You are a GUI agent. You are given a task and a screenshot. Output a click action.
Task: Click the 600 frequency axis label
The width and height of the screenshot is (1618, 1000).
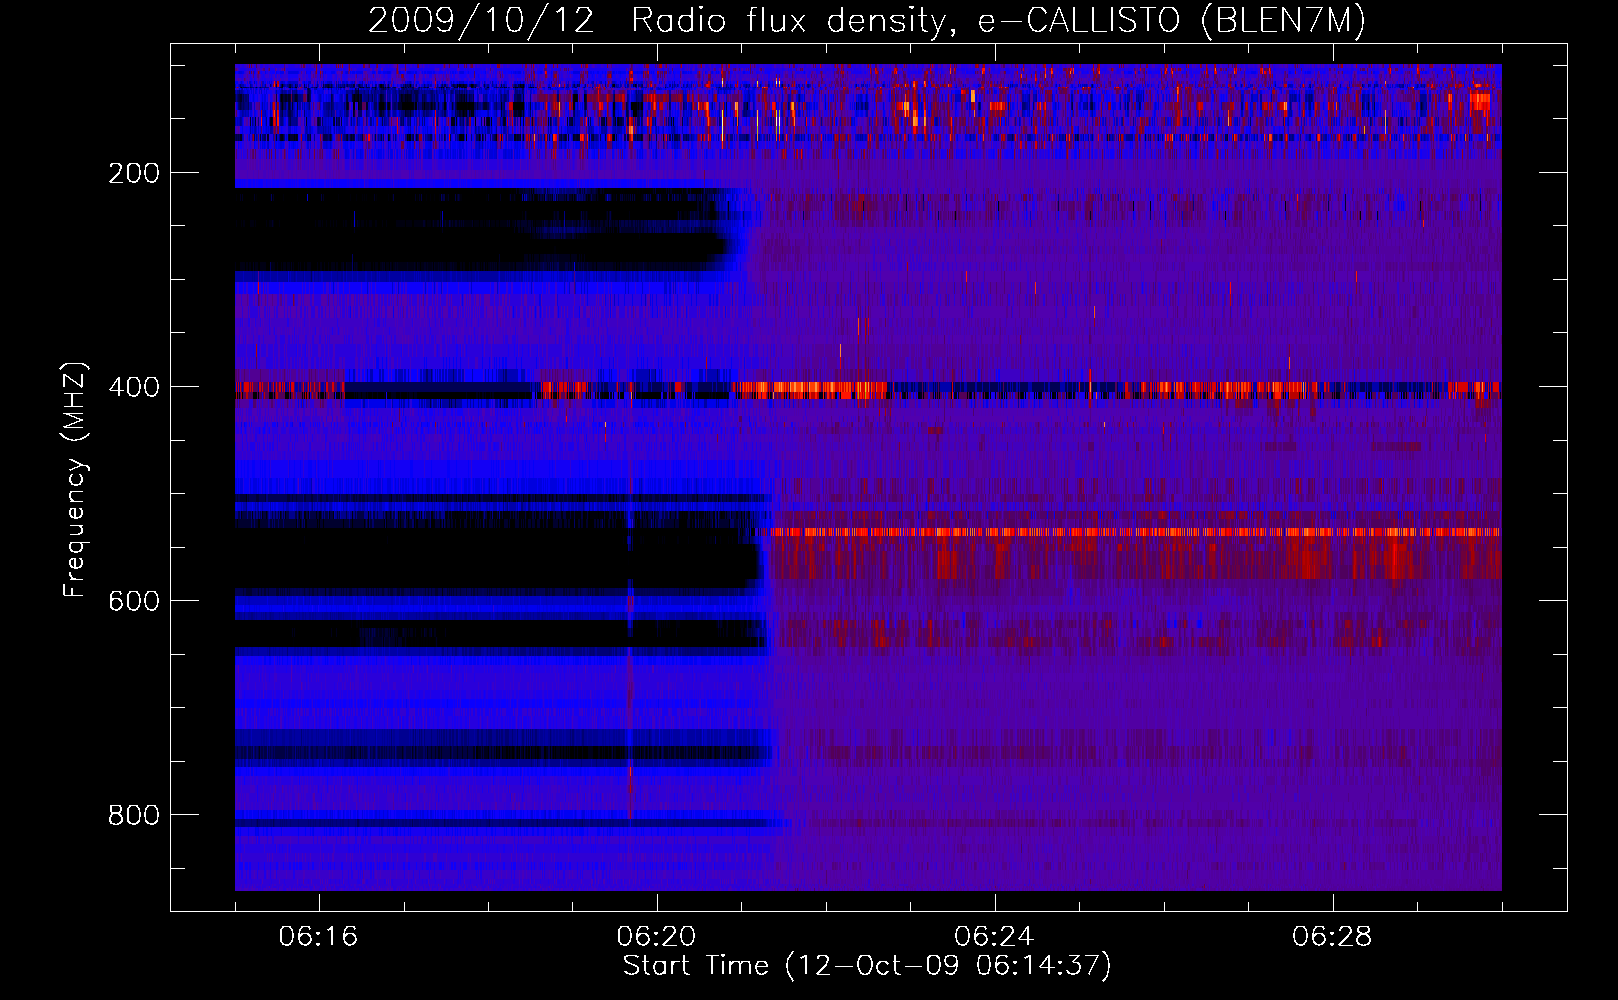click(134, 601)
